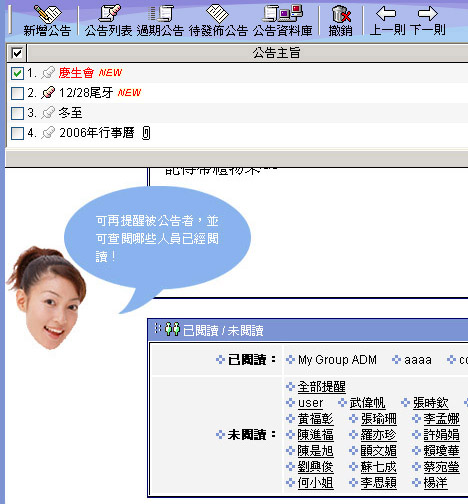This screenshot has width=468, height=504.
Task: Click the 公告主旨 column header
Action: tap(276, 53)
